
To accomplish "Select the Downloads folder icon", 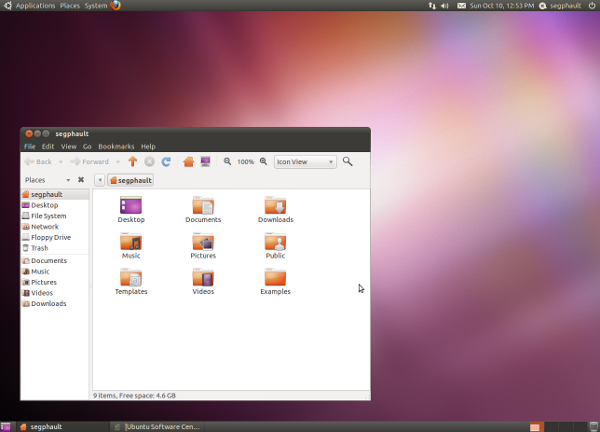I will tap(275, 205).
